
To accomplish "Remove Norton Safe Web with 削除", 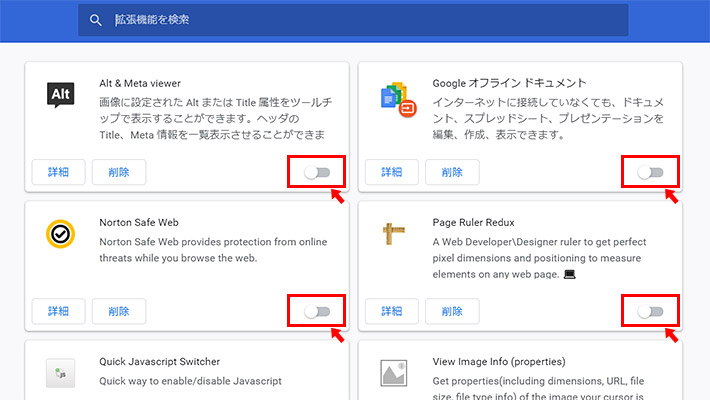I will [119, 311].
